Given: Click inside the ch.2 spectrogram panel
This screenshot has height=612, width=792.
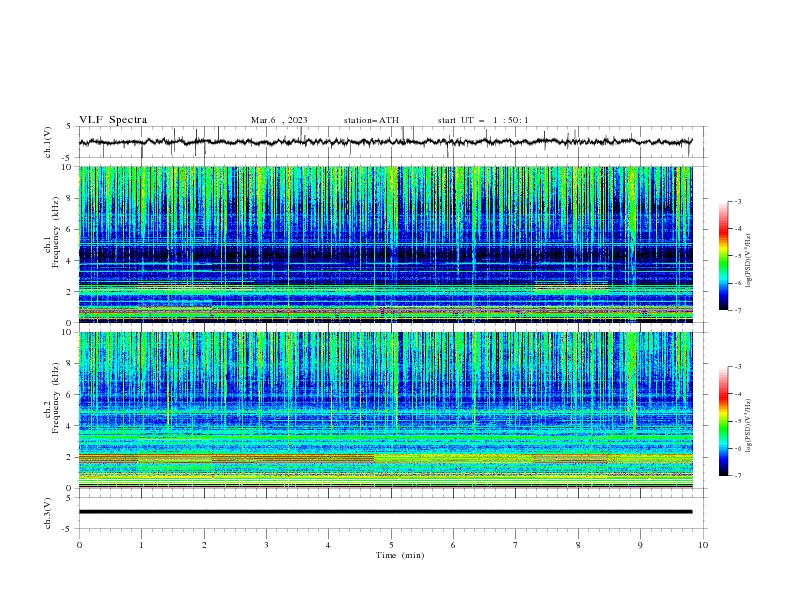Looking at the screenshot, I should click(x=385, y=410).
